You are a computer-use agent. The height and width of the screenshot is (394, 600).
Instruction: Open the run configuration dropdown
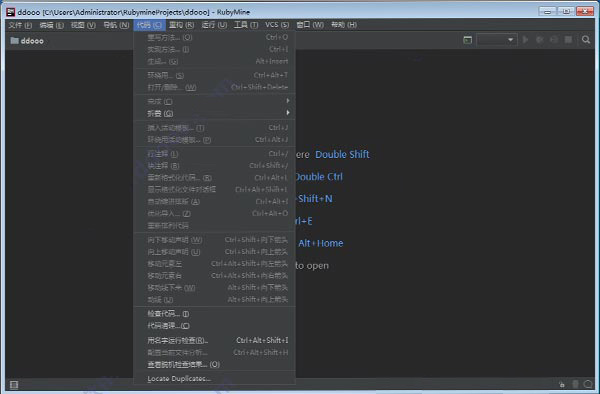[x=497, y=40]
